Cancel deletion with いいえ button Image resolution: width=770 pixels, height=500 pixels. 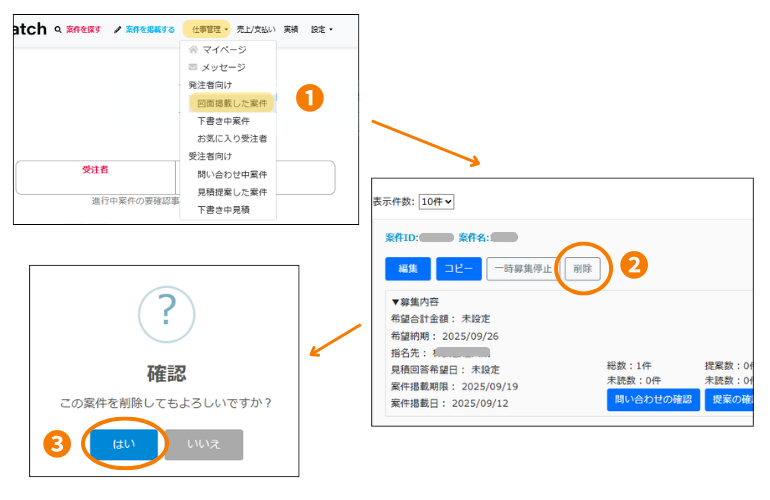pos(204,444)
